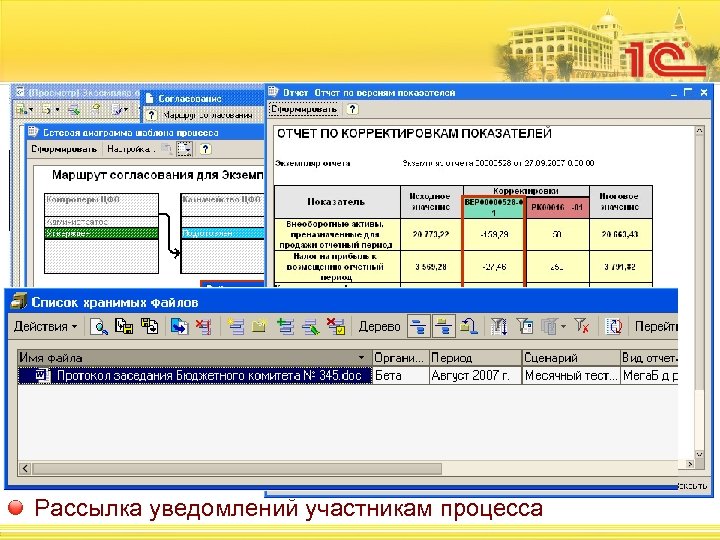Click the green ВЕР correction column header
The height and width of the screenshot is (540, 720).
tap(494, 207)
